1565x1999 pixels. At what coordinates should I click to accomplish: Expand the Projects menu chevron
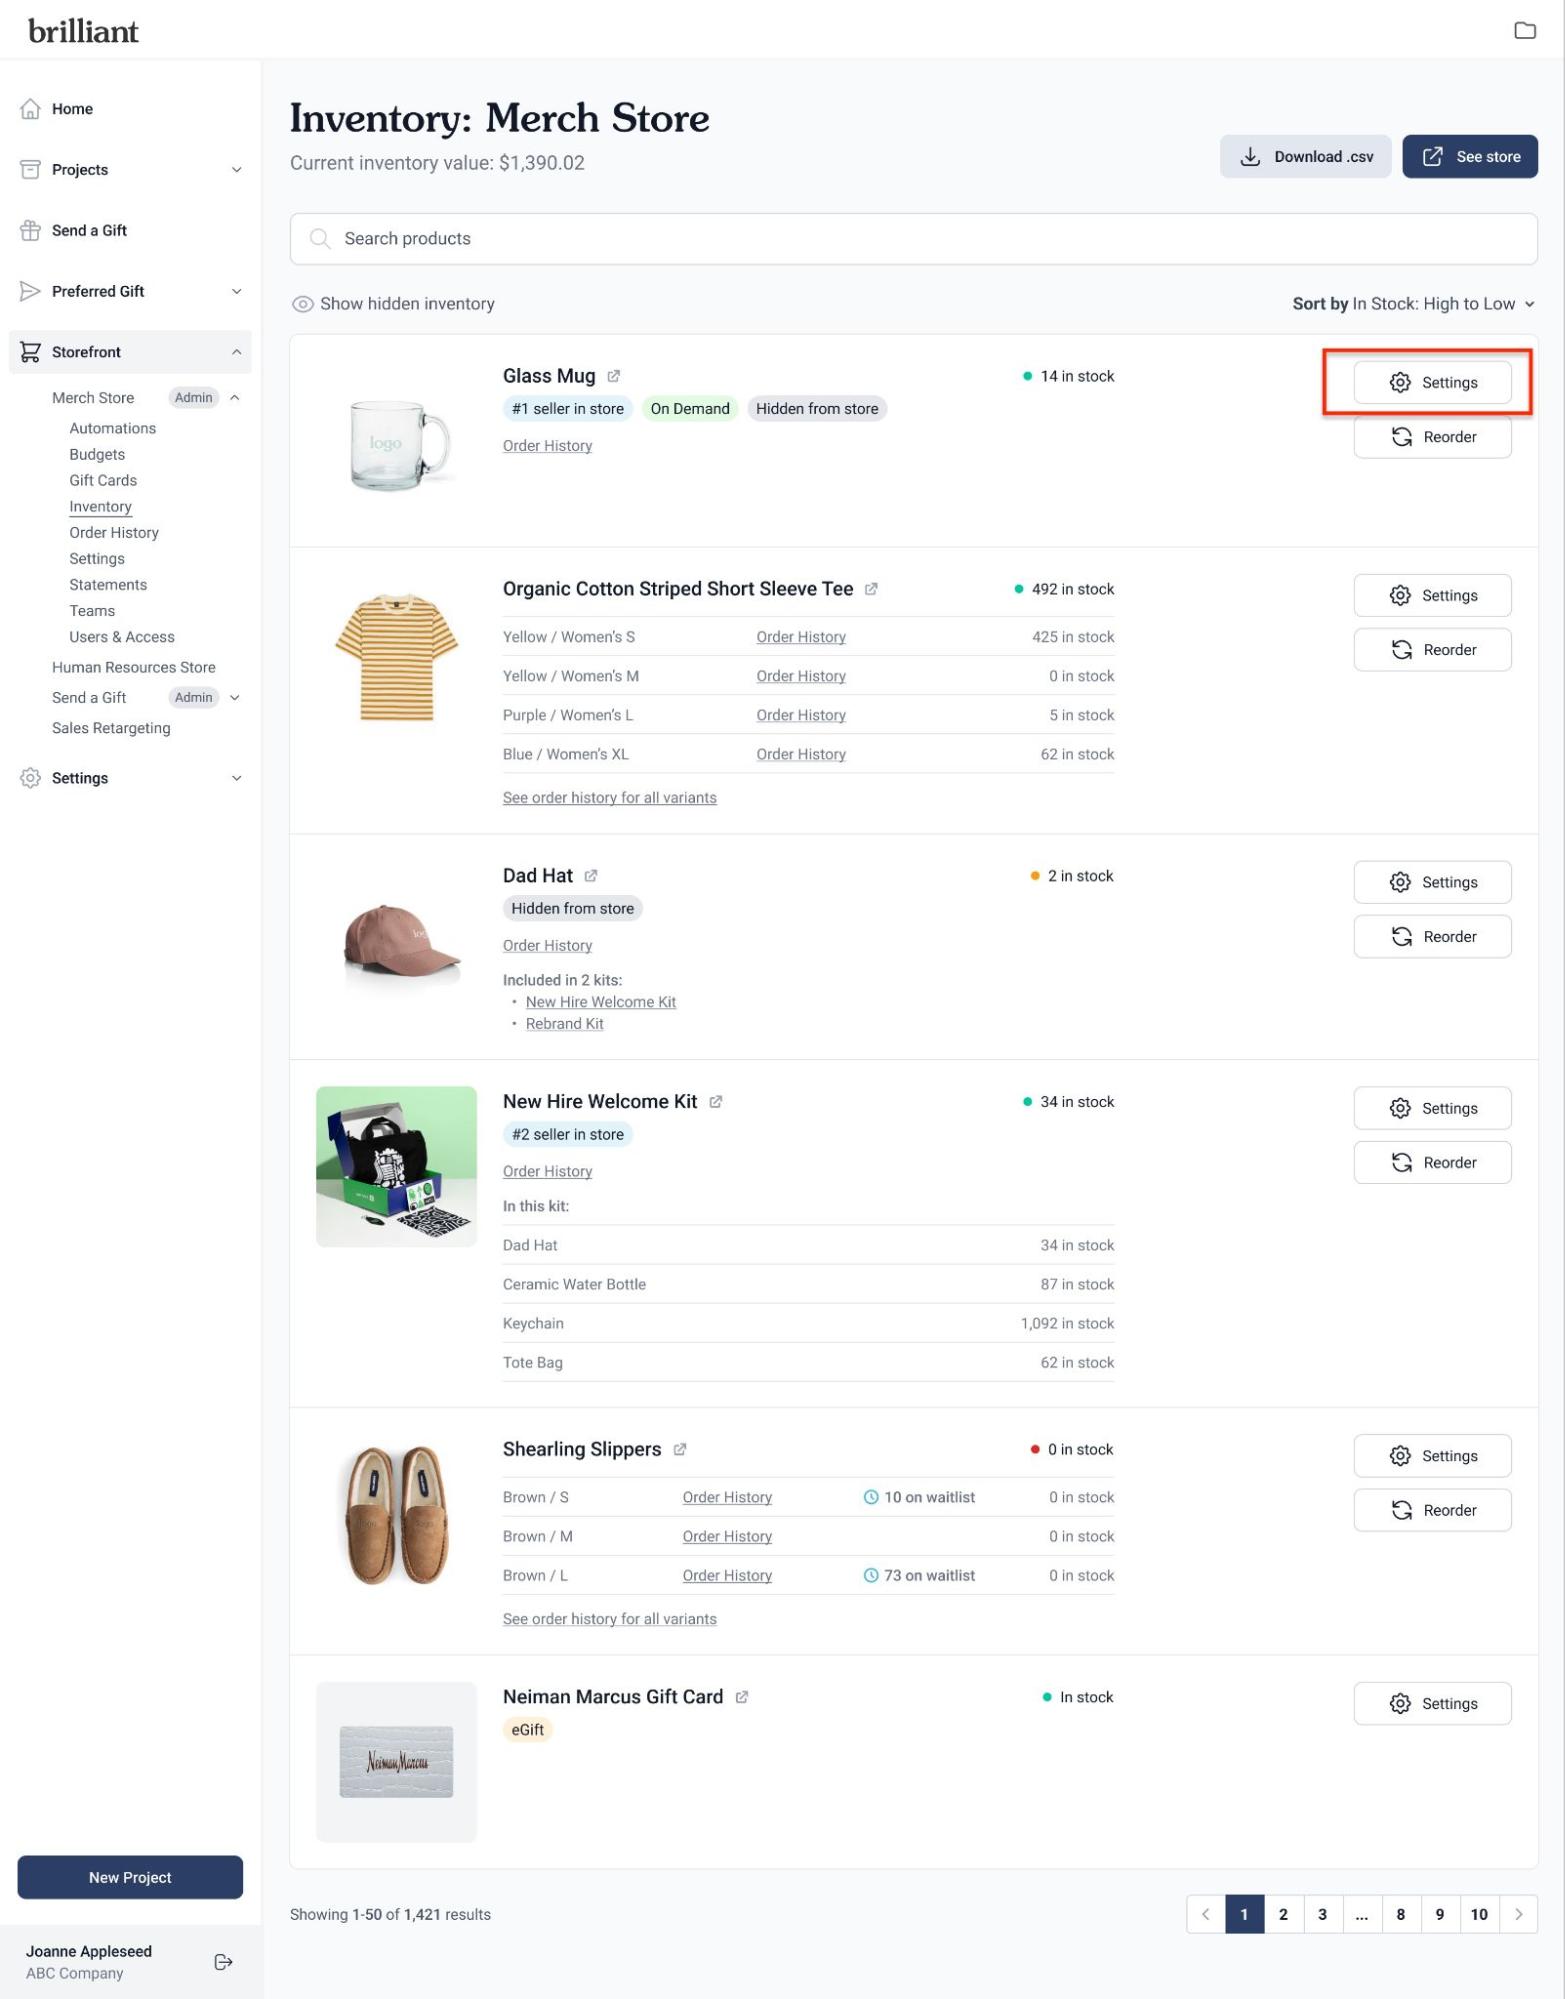pos(237,170)
